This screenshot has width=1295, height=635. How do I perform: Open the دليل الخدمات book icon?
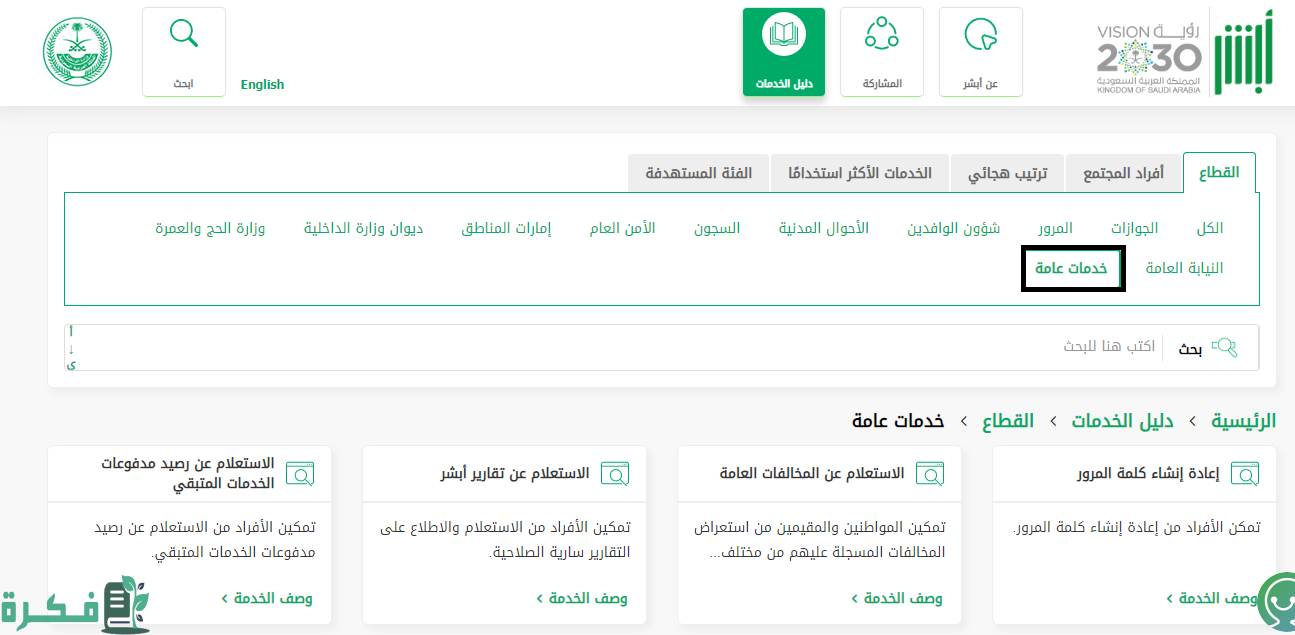(x=783, y=36)
